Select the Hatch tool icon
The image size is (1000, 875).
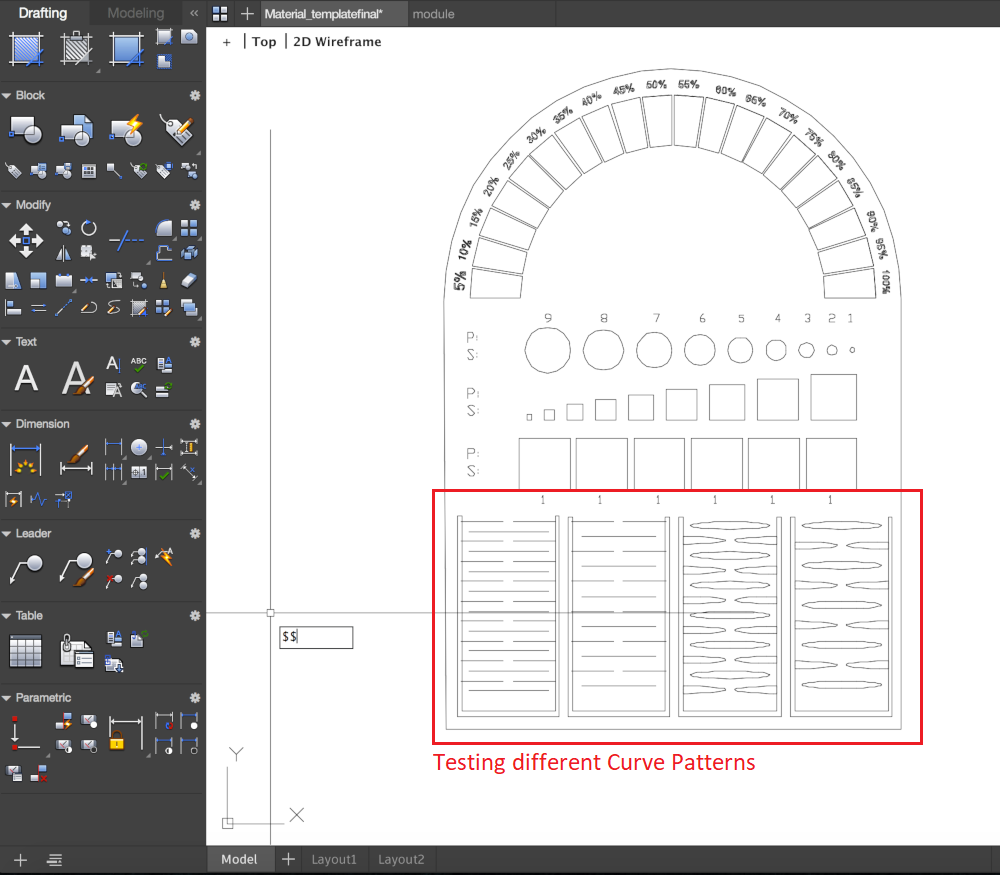(x=26, y=49)
